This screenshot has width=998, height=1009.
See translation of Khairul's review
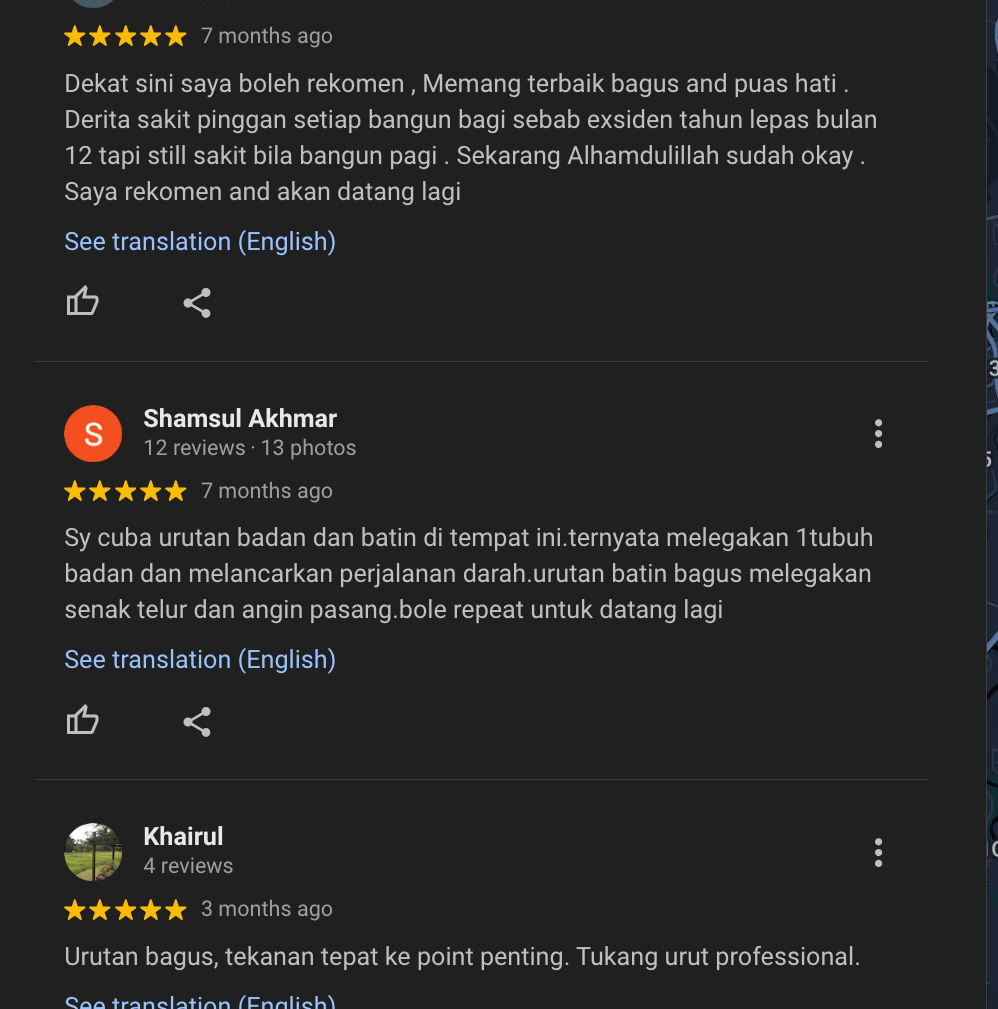point(200,1001)
